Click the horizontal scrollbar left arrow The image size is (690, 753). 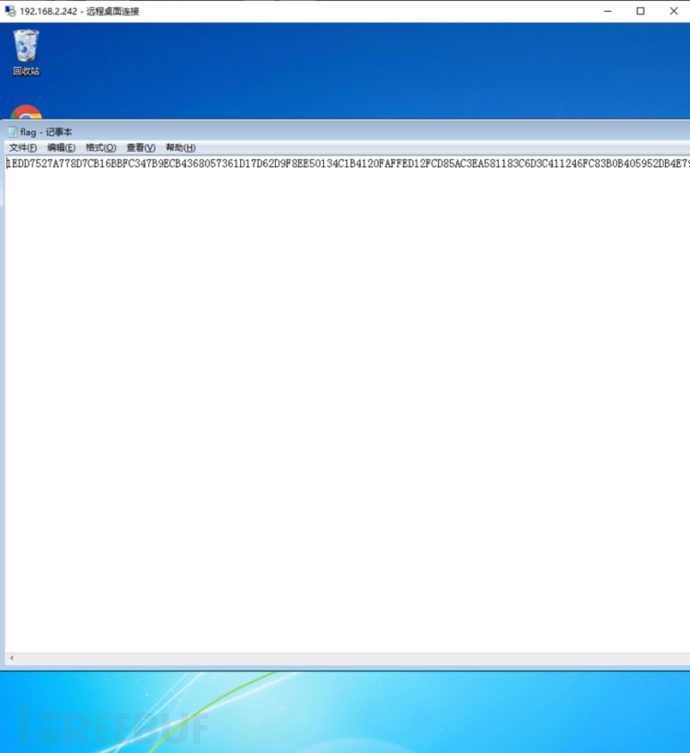[12, 658]
